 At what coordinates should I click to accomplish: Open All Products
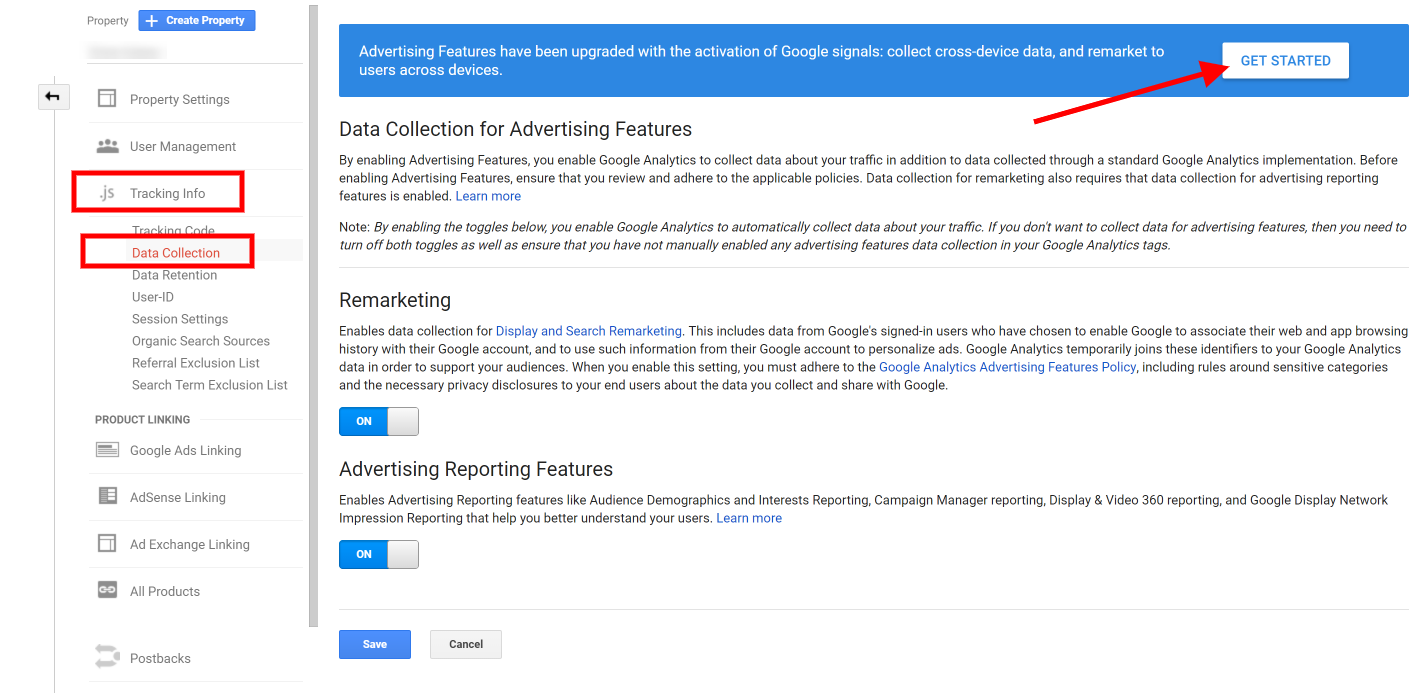pyautogui.click(x=165, y=591)
